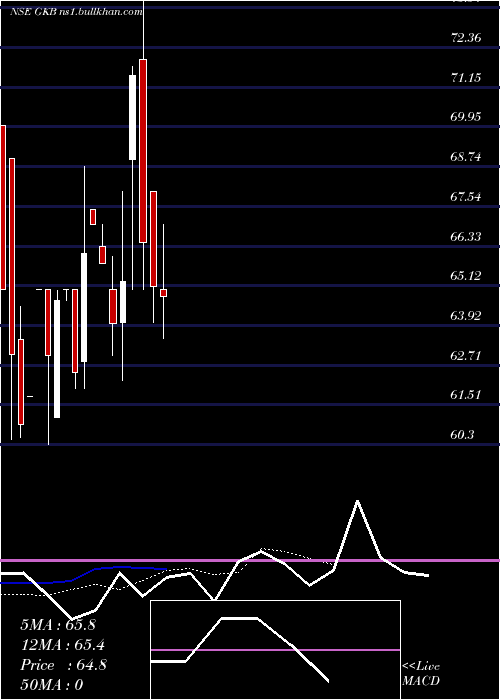
Task: Click the 72.36 price axis label
Action: 467,38
